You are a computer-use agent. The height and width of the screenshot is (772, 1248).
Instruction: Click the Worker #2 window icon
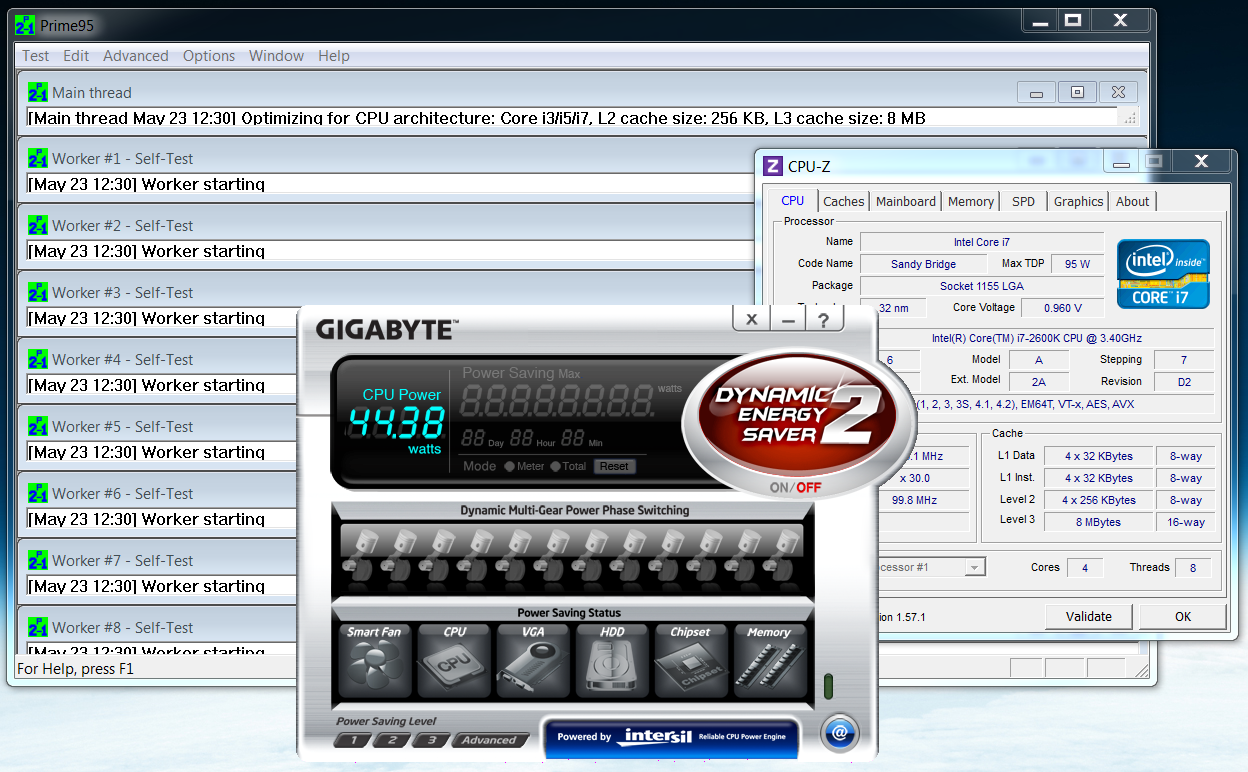[x=38, y=225]
